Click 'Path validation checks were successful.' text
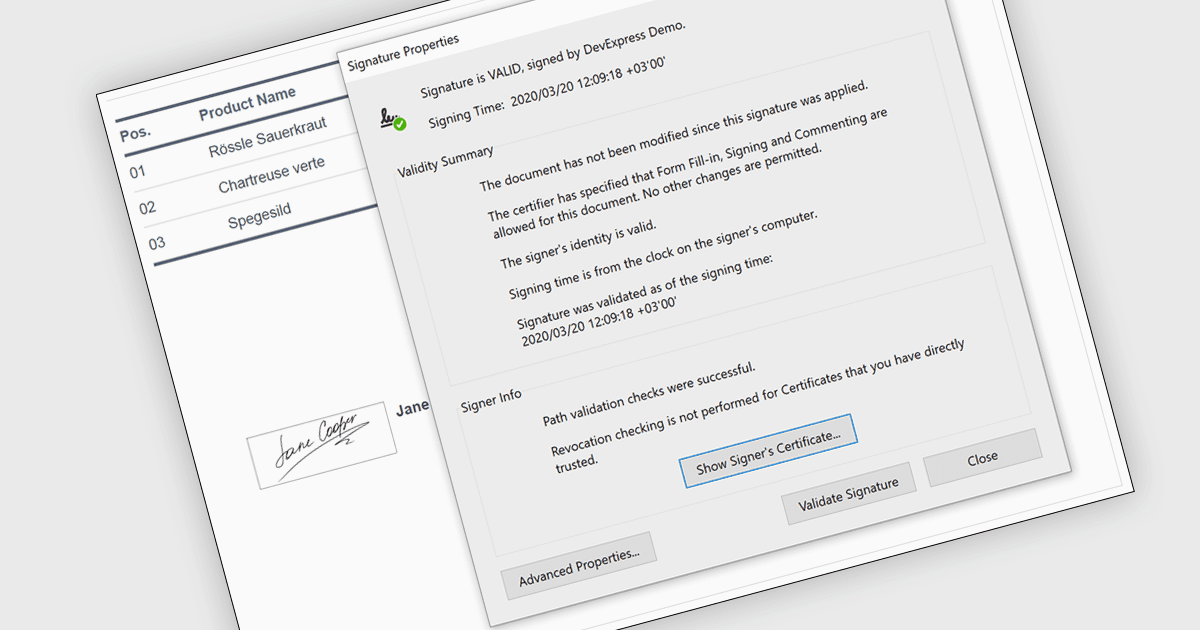The image size is (1200, 630). pyautogui.click(x=648, y=393)
